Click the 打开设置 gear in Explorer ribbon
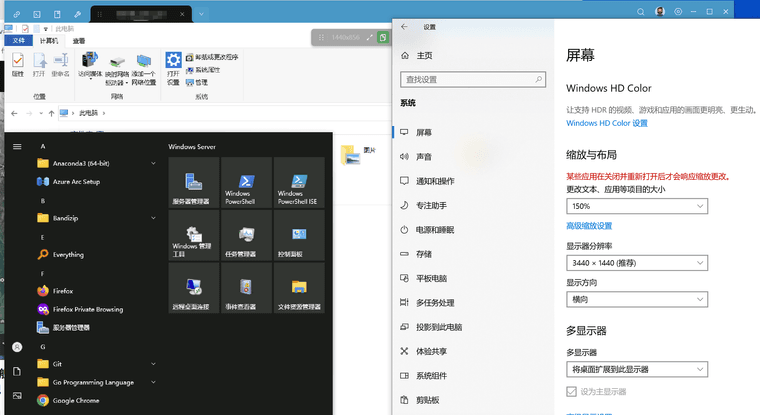760x415 pixels. point(173,68)
